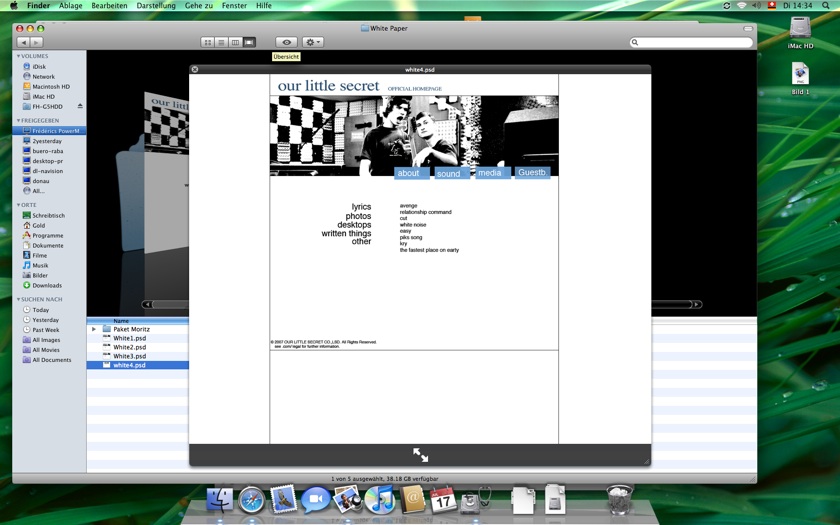Switch Finder to icon view

click(207, 42)
